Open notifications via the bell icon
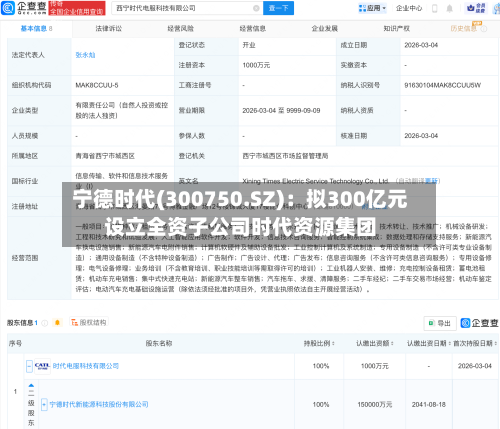Screen dimensions: 500x429 pos(449,8)
